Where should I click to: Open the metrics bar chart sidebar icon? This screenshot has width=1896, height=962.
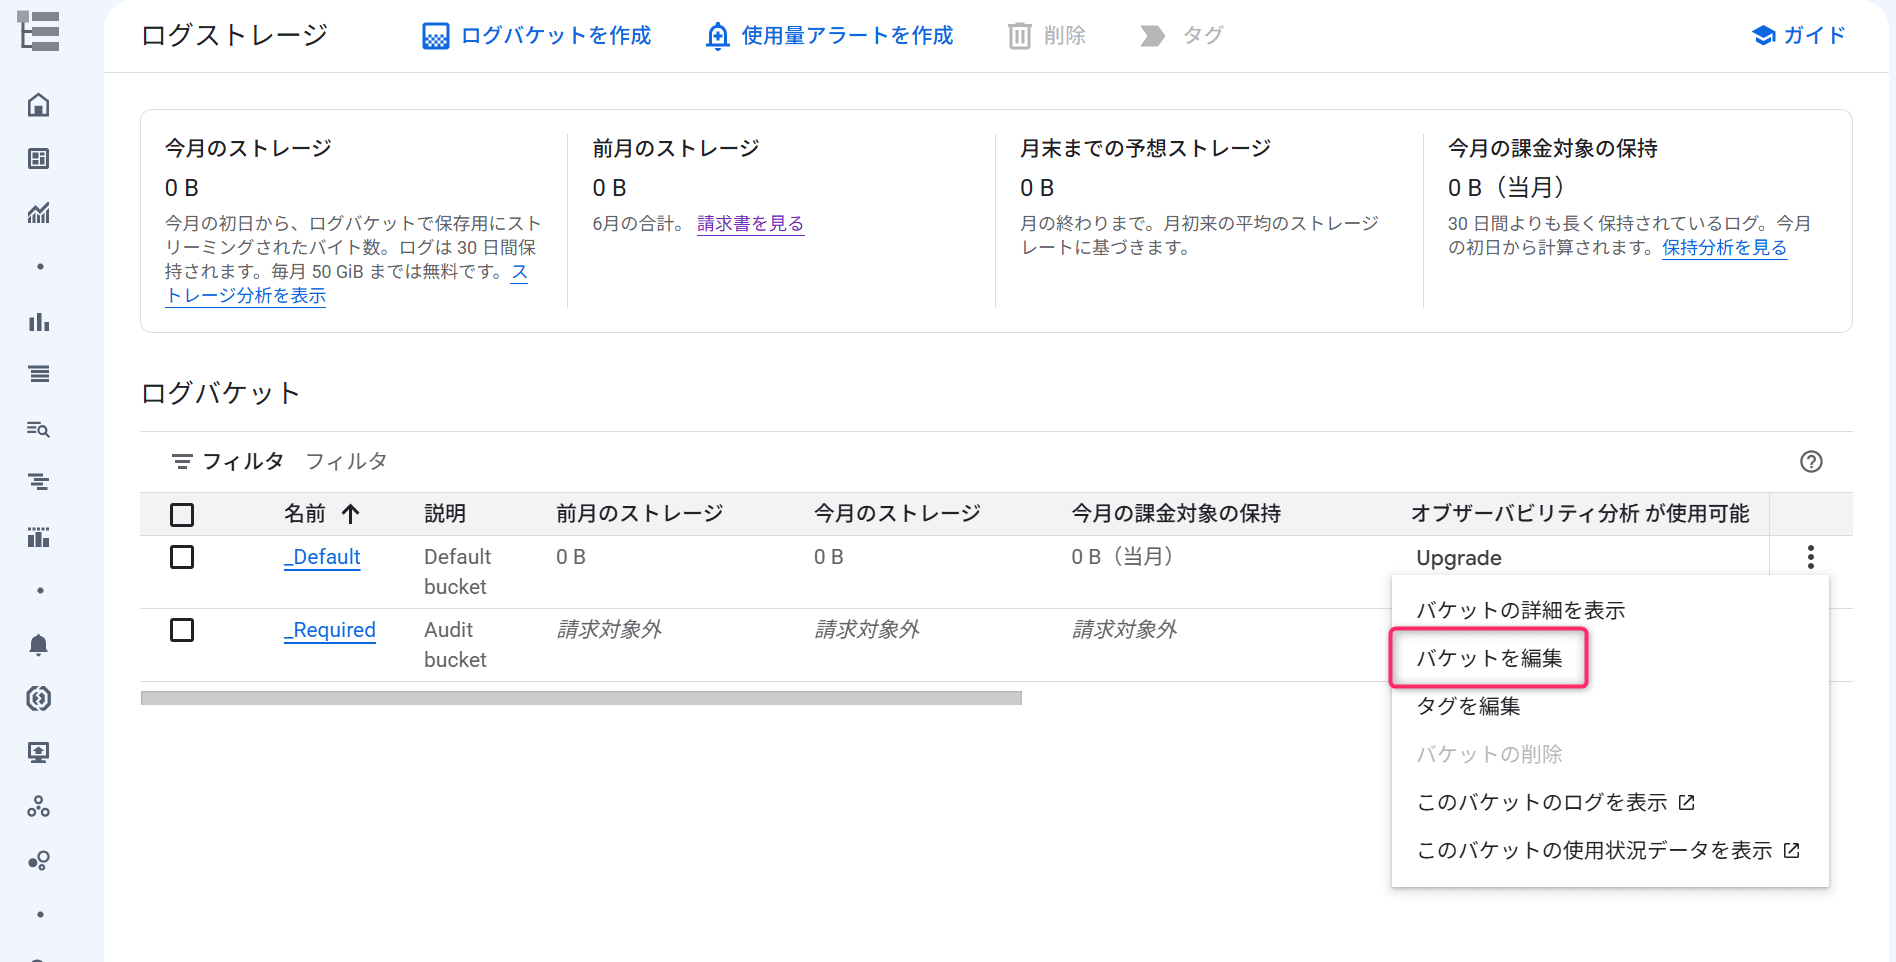(x=39, y=321)
